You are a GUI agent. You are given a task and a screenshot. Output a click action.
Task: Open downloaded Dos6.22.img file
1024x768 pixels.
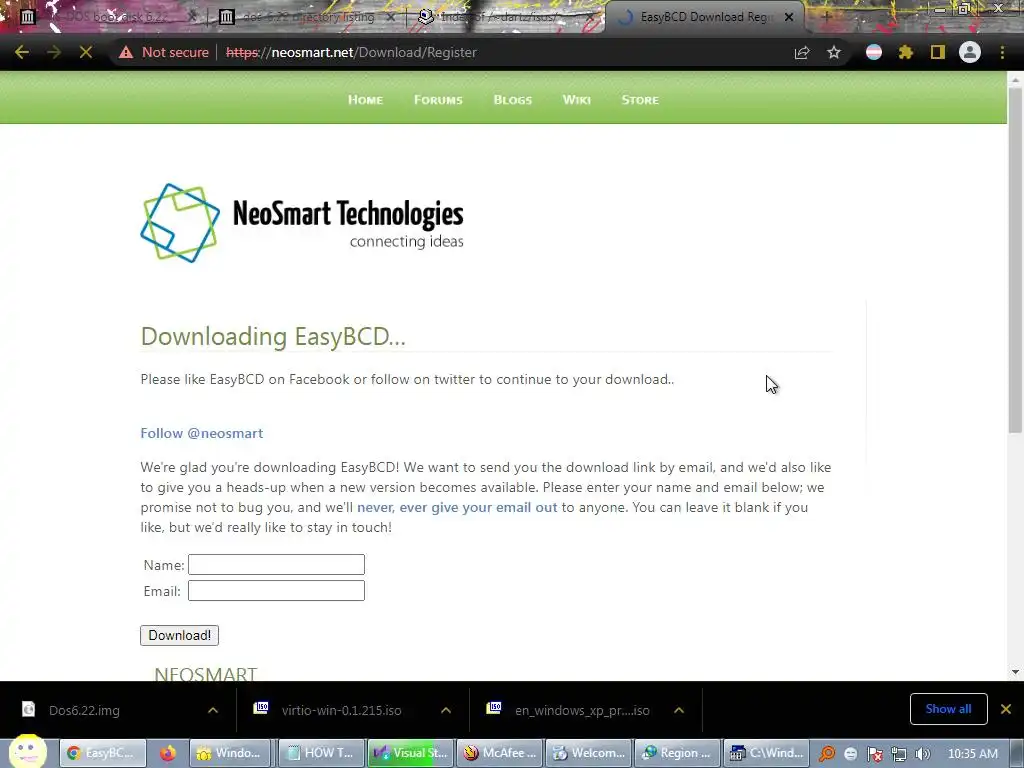click(x=84, y=711)
